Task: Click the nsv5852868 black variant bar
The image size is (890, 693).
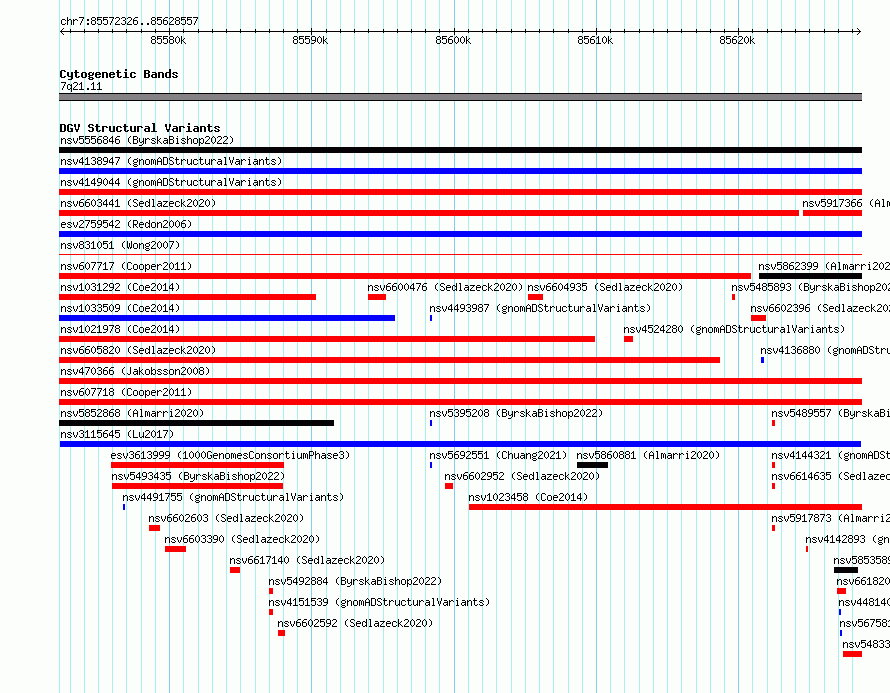Action: coord(196,423)
